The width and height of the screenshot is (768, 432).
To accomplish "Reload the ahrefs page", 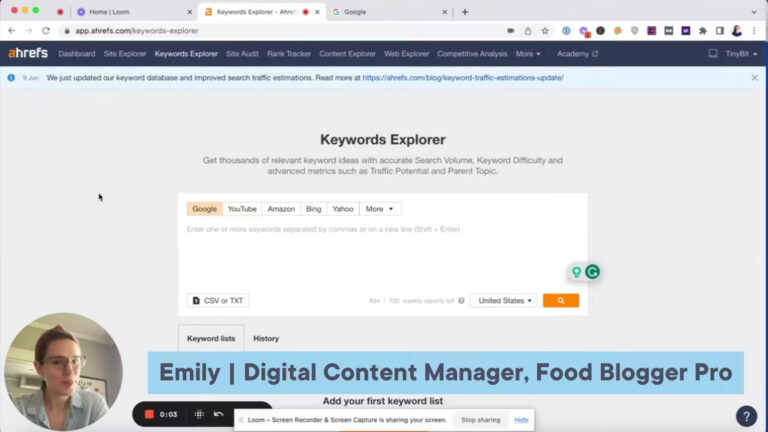I will [46, 30].
